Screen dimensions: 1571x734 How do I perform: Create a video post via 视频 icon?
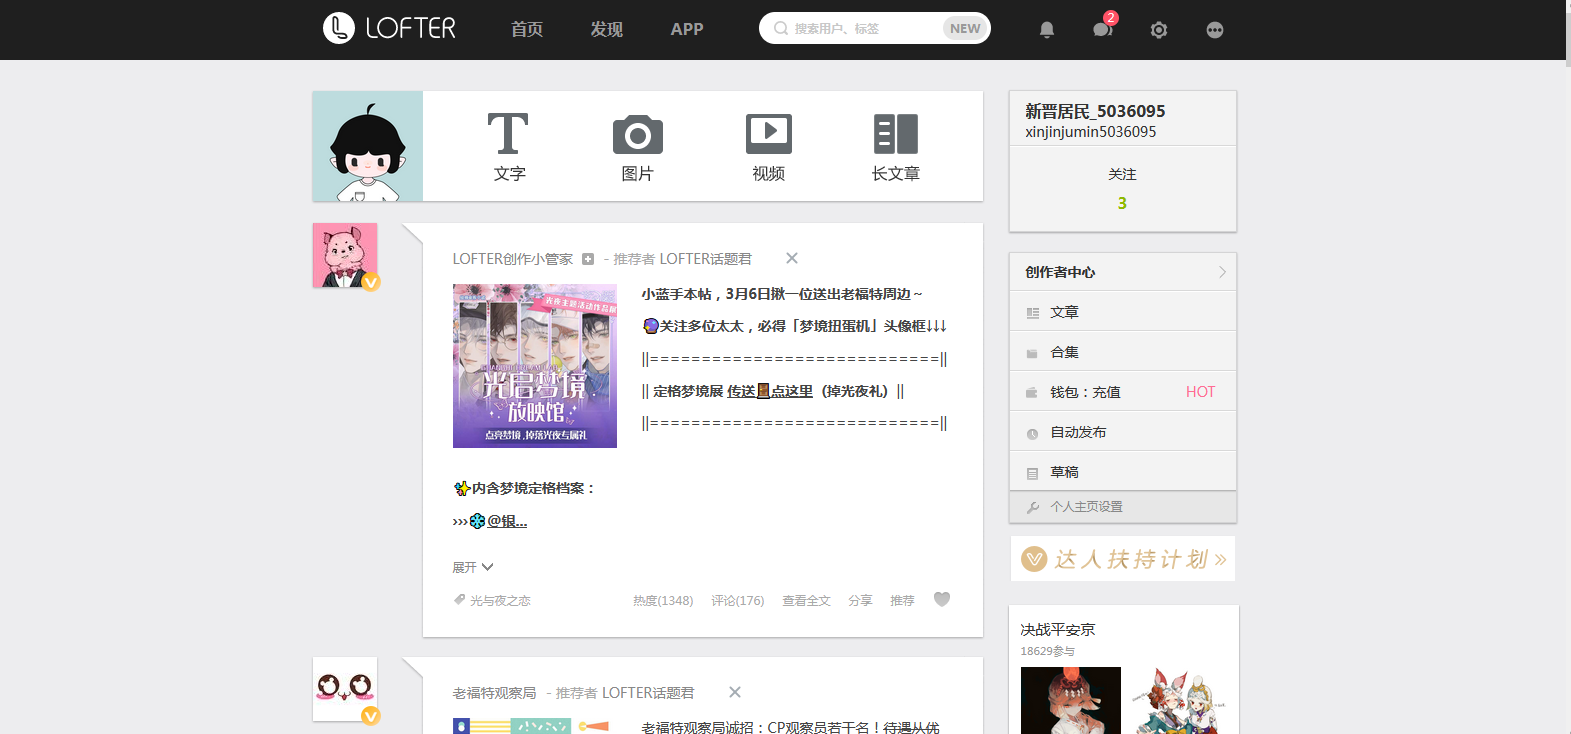pyautogui.click(x=768, y=135)
